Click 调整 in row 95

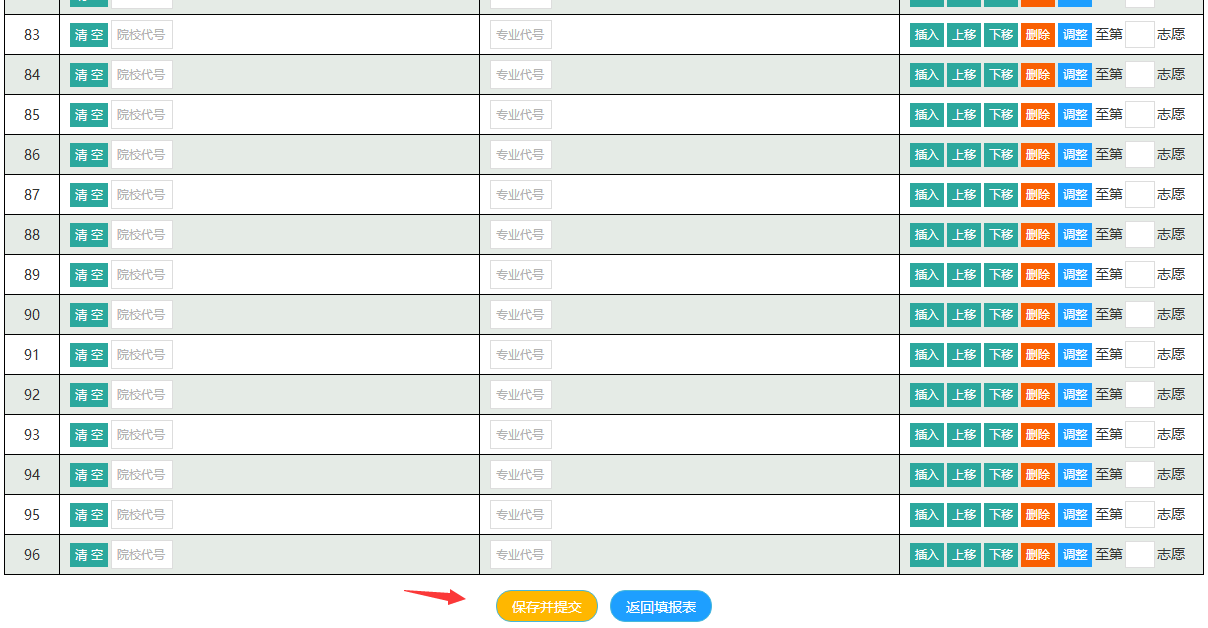tap(1075, 515)
